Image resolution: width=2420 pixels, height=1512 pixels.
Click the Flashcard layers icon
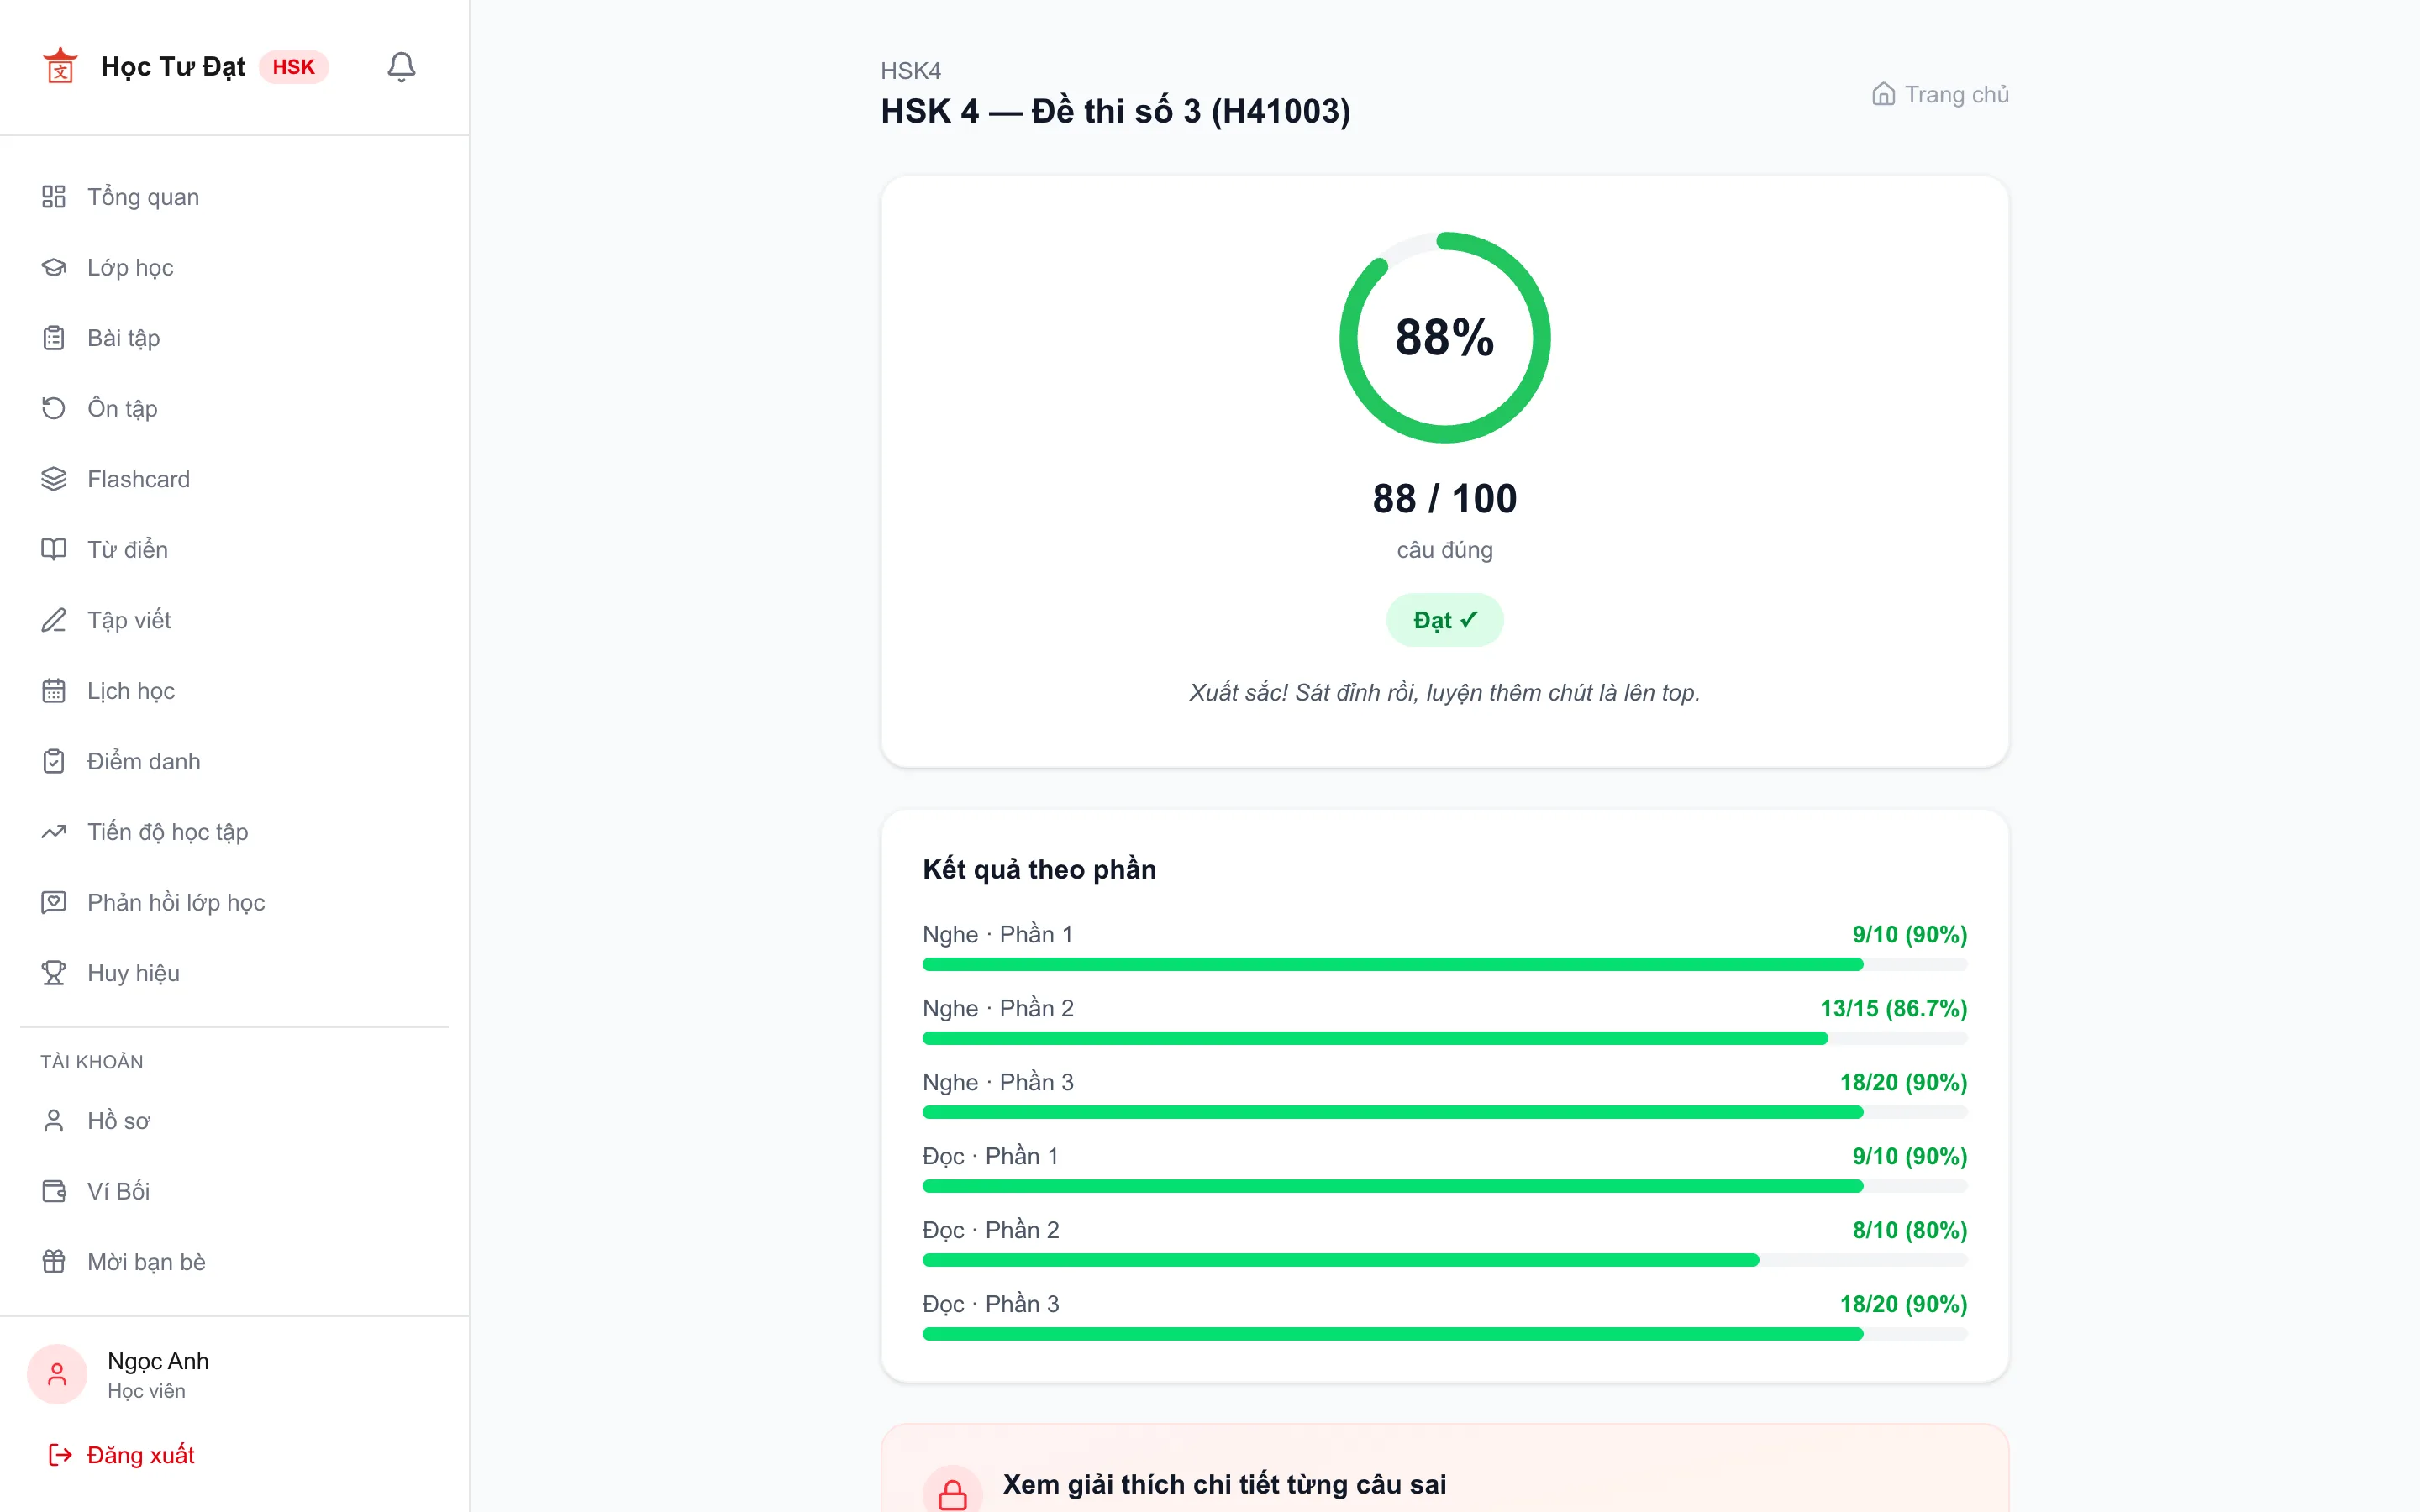click(x=54, y=479)
